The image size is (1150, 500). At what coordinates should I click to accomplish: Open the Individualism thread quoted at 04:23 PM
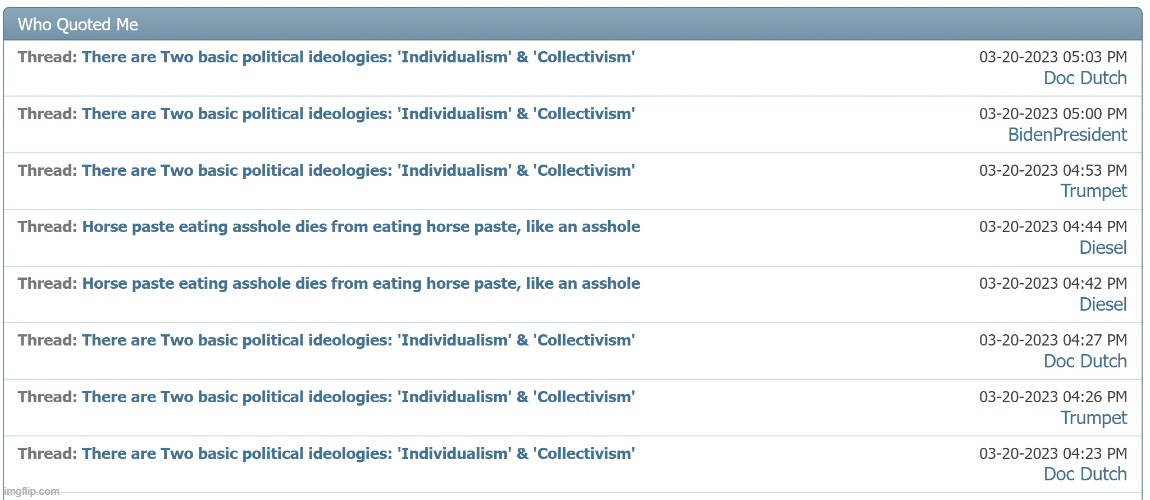357,454
